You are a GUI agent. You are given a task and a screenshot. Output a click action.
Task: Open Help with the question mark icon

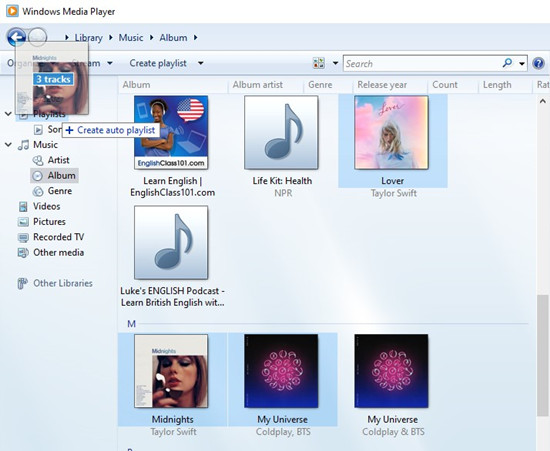pos(538,63)
